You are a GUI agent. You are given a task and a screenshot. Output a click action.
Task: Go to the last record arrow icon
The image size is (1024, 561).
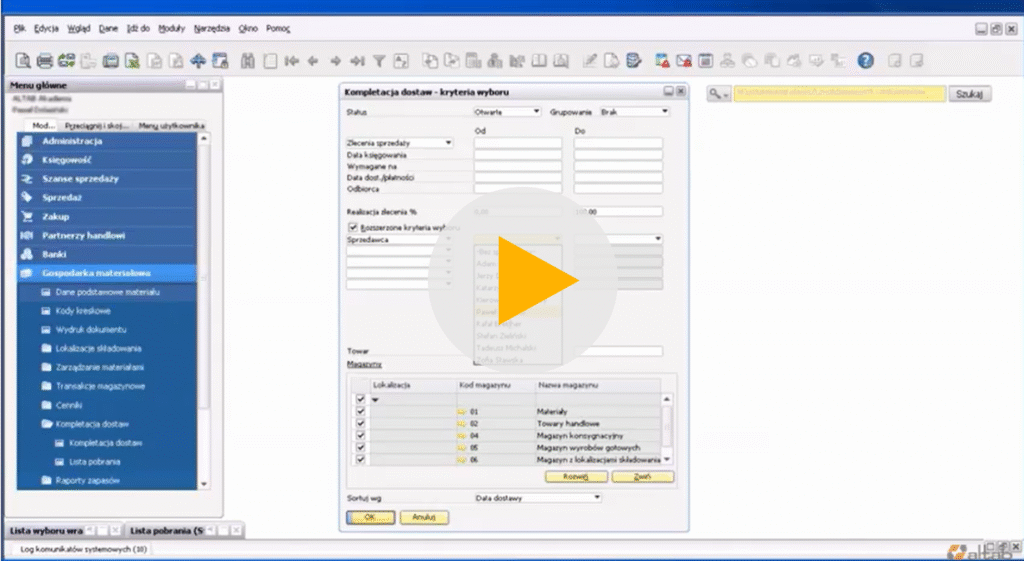click(x=358, y=61)
